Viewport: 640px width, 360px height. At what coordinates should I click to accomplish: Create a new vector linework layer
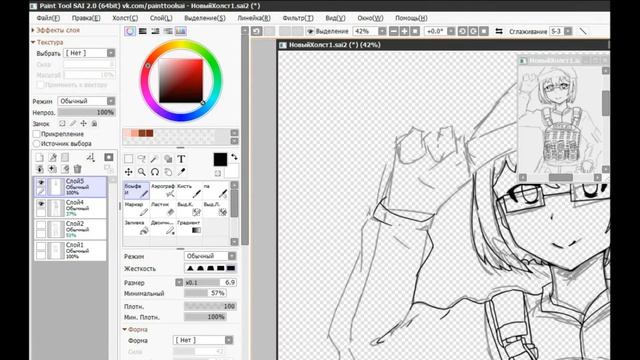(x=53, y=158)
